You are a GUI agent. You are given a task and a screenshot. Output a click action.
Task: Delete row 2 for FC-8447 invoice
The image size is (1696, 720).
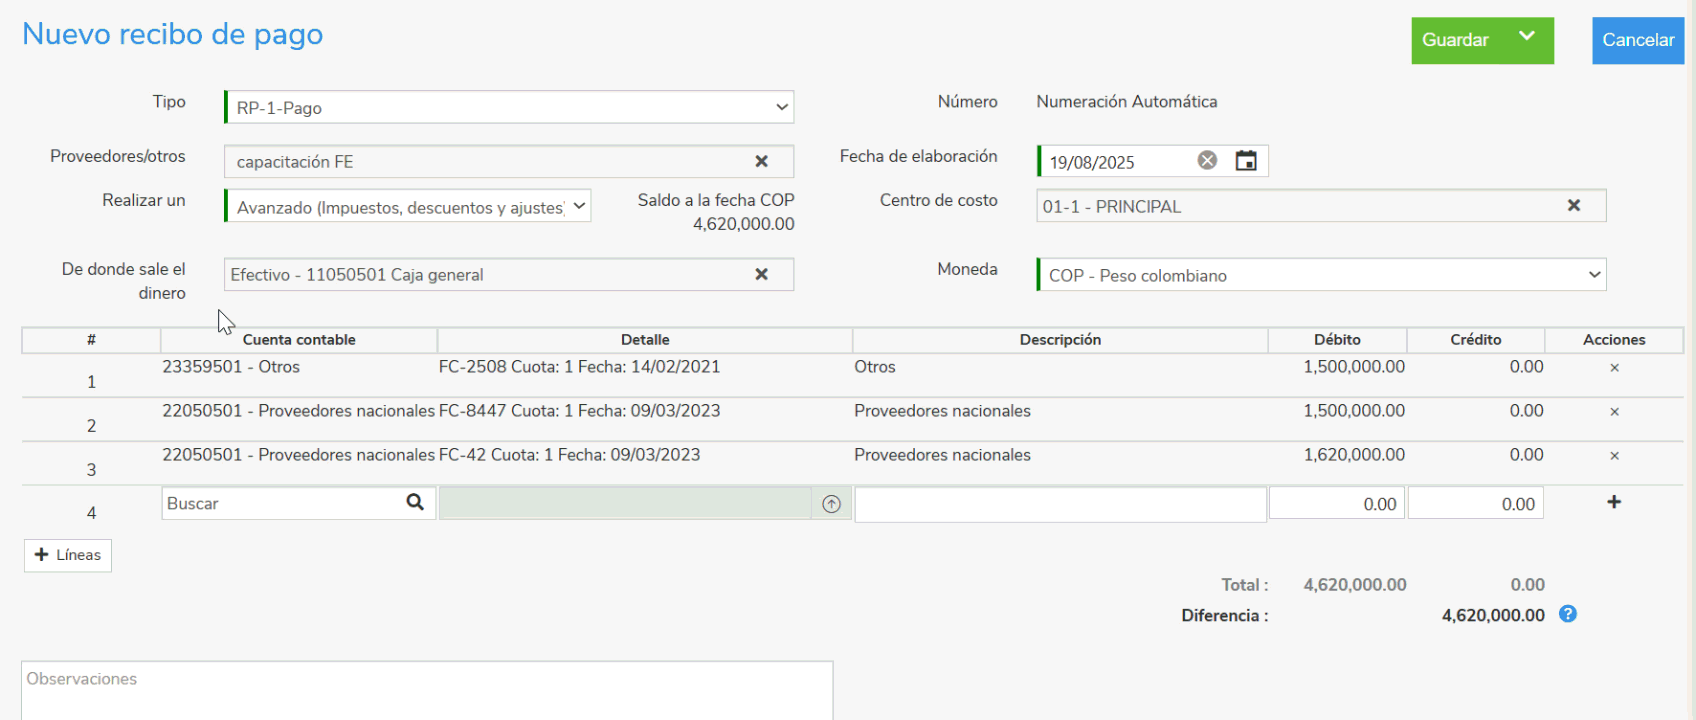click(1614, 412)
